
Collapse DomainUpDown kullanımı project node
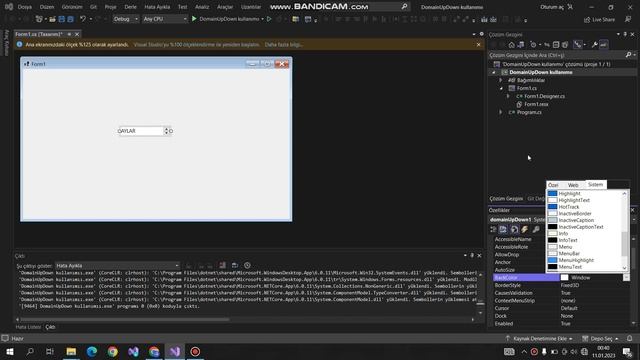pos(493,72)
